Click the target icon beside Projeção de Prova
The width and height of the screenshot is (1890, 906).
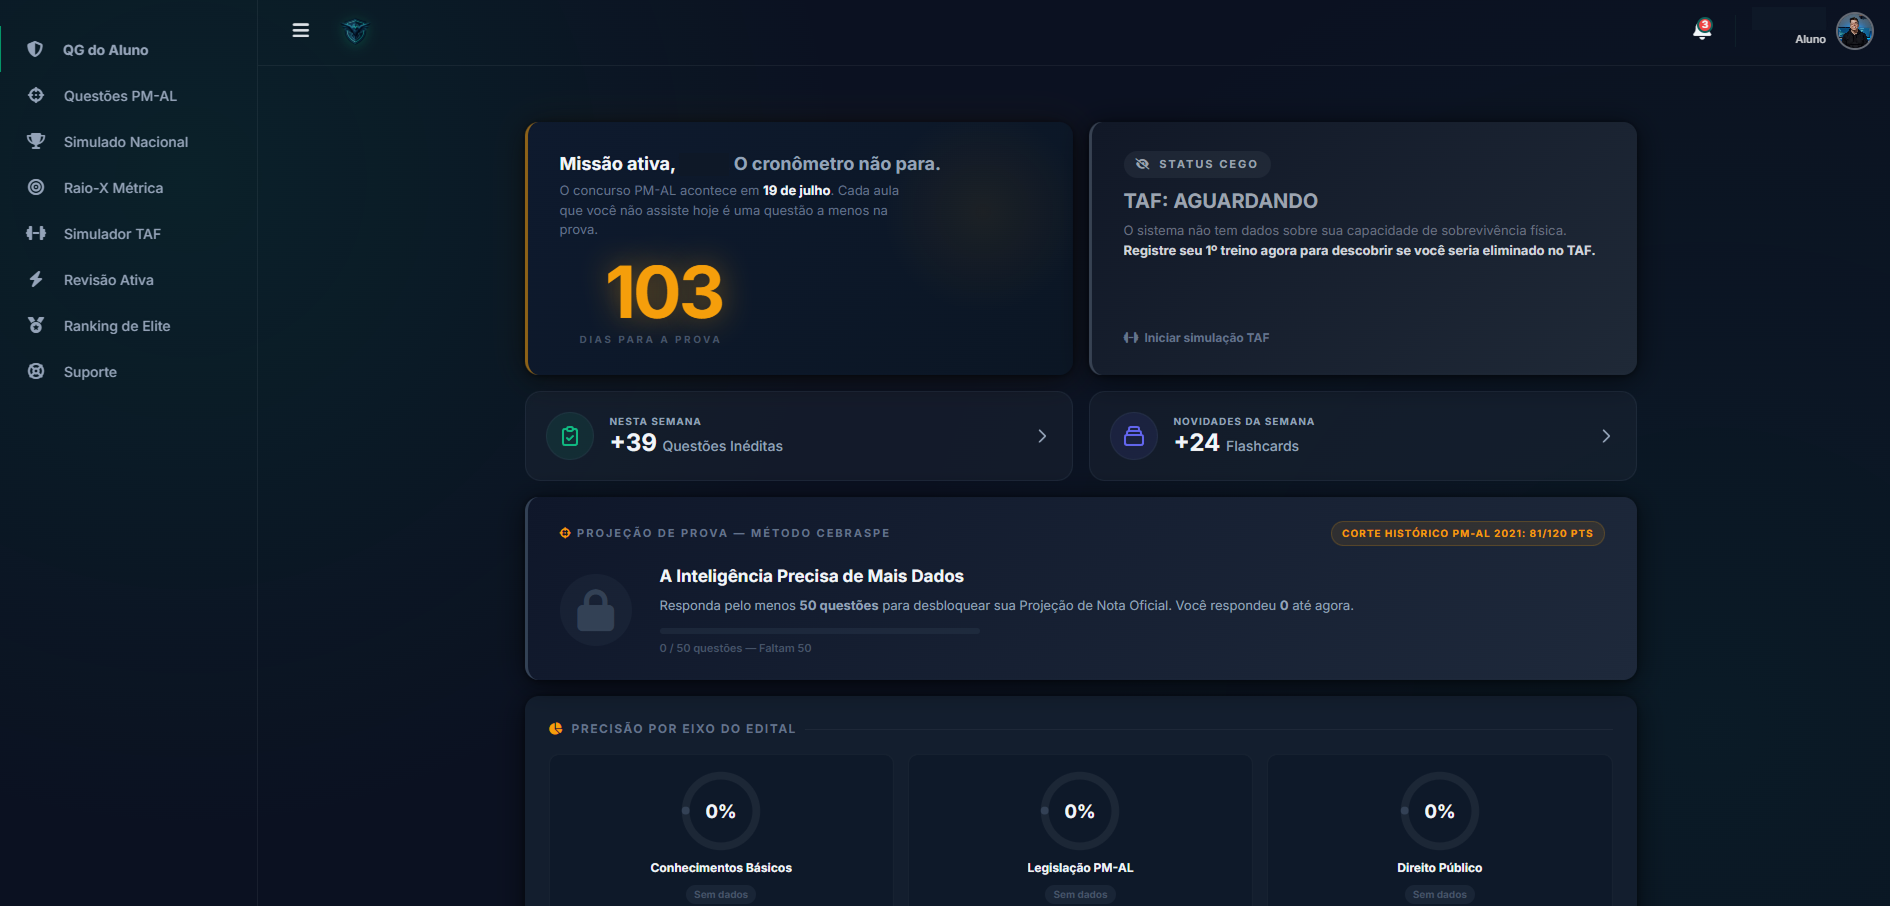coord(565,533)
